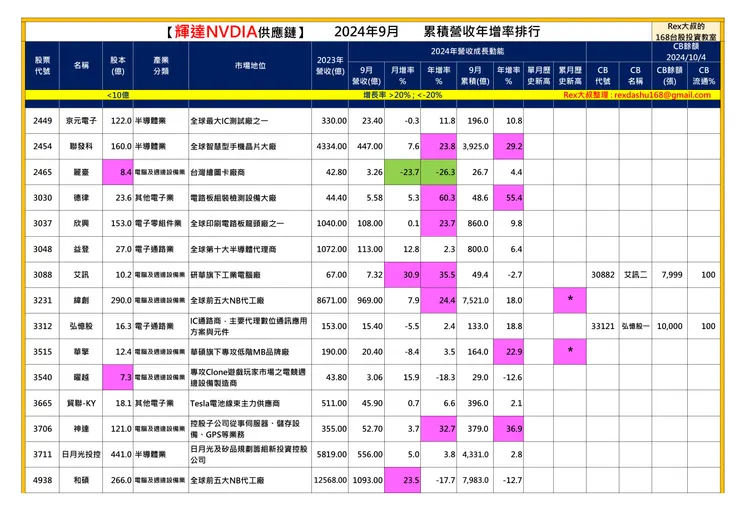Screen dimensions: 740x523
Task: Click the green monthly growth cell -23.7
Action: 403,172
